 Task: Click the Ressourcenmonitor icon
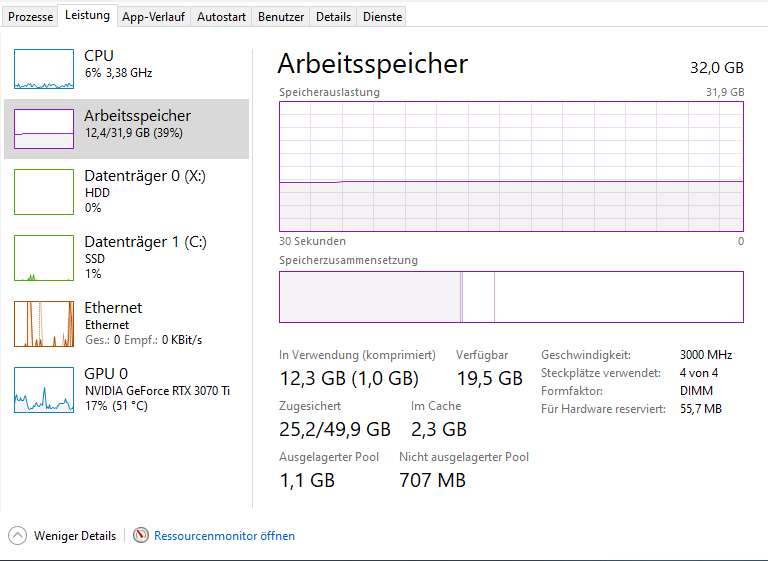point(141,536)
